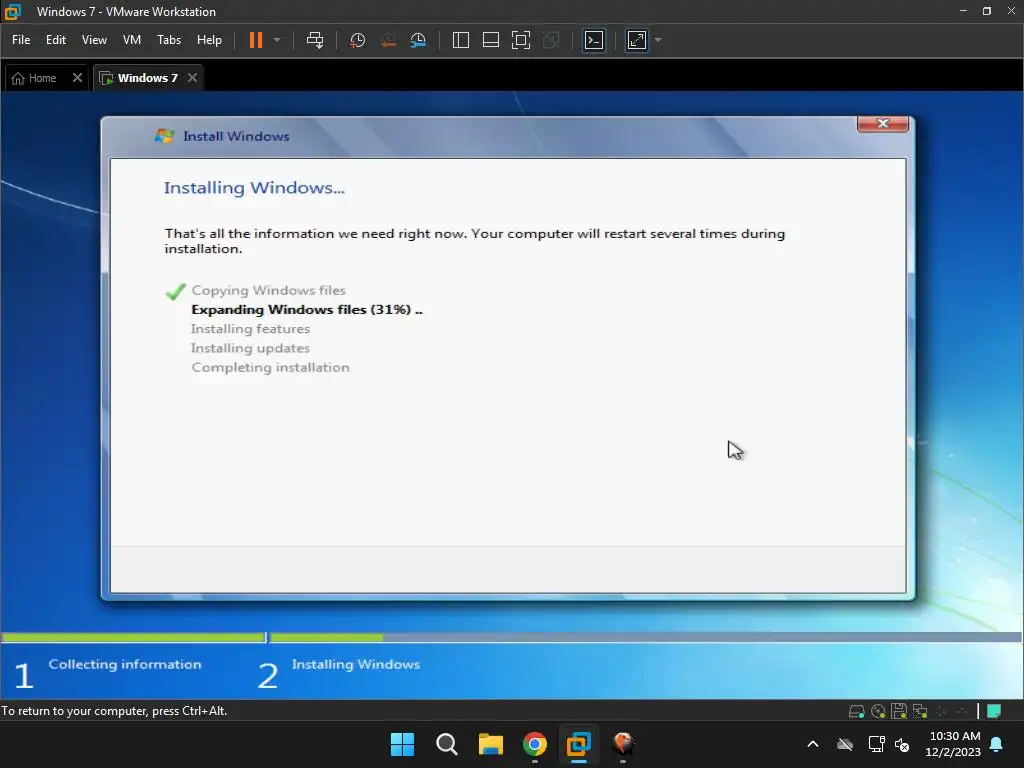1024x768 pixels.
Task: Click the VMware Workstation taskbar icon
Action: click(579, 744)
